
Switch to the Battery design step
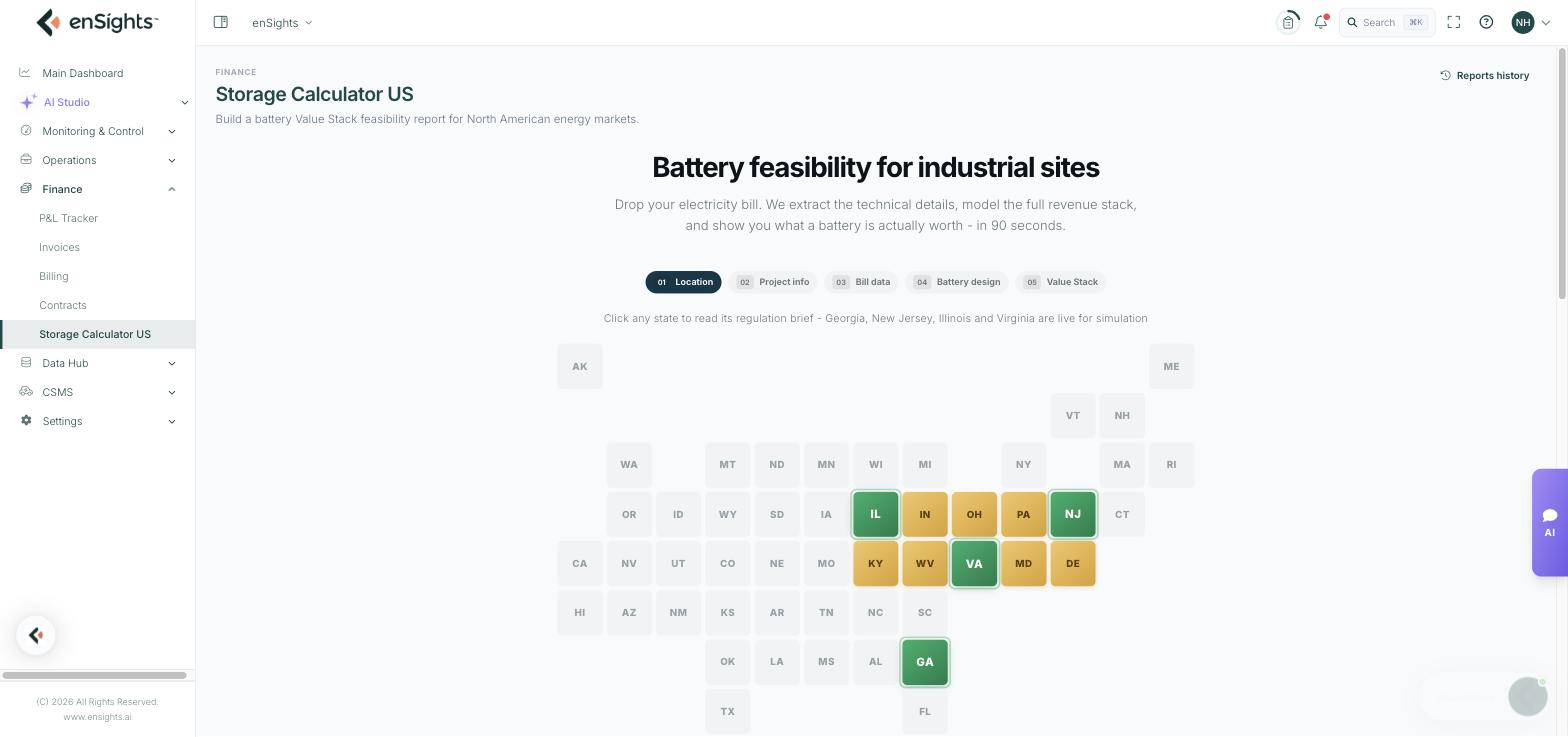pos(957,282)
